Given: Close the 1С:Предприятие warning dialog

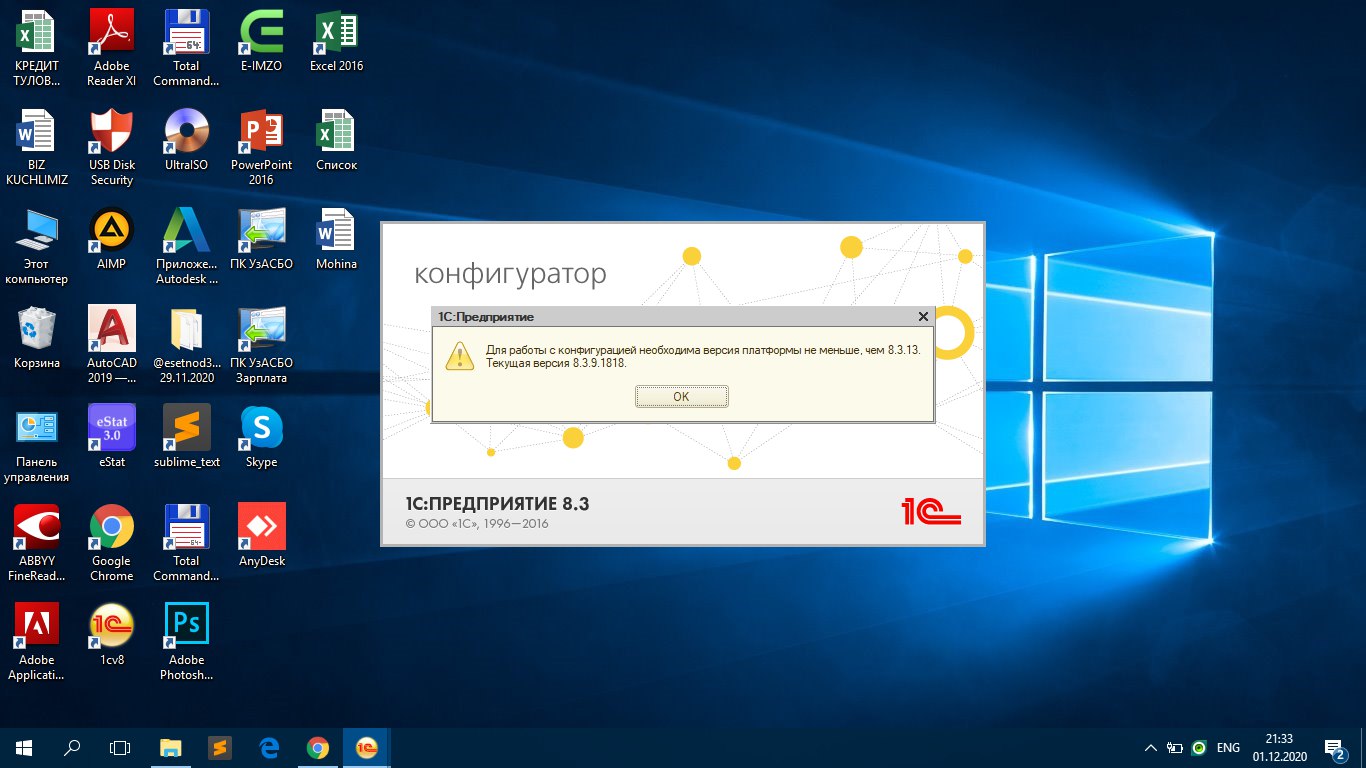Looking at the screenshot, I should pos(923,316).
